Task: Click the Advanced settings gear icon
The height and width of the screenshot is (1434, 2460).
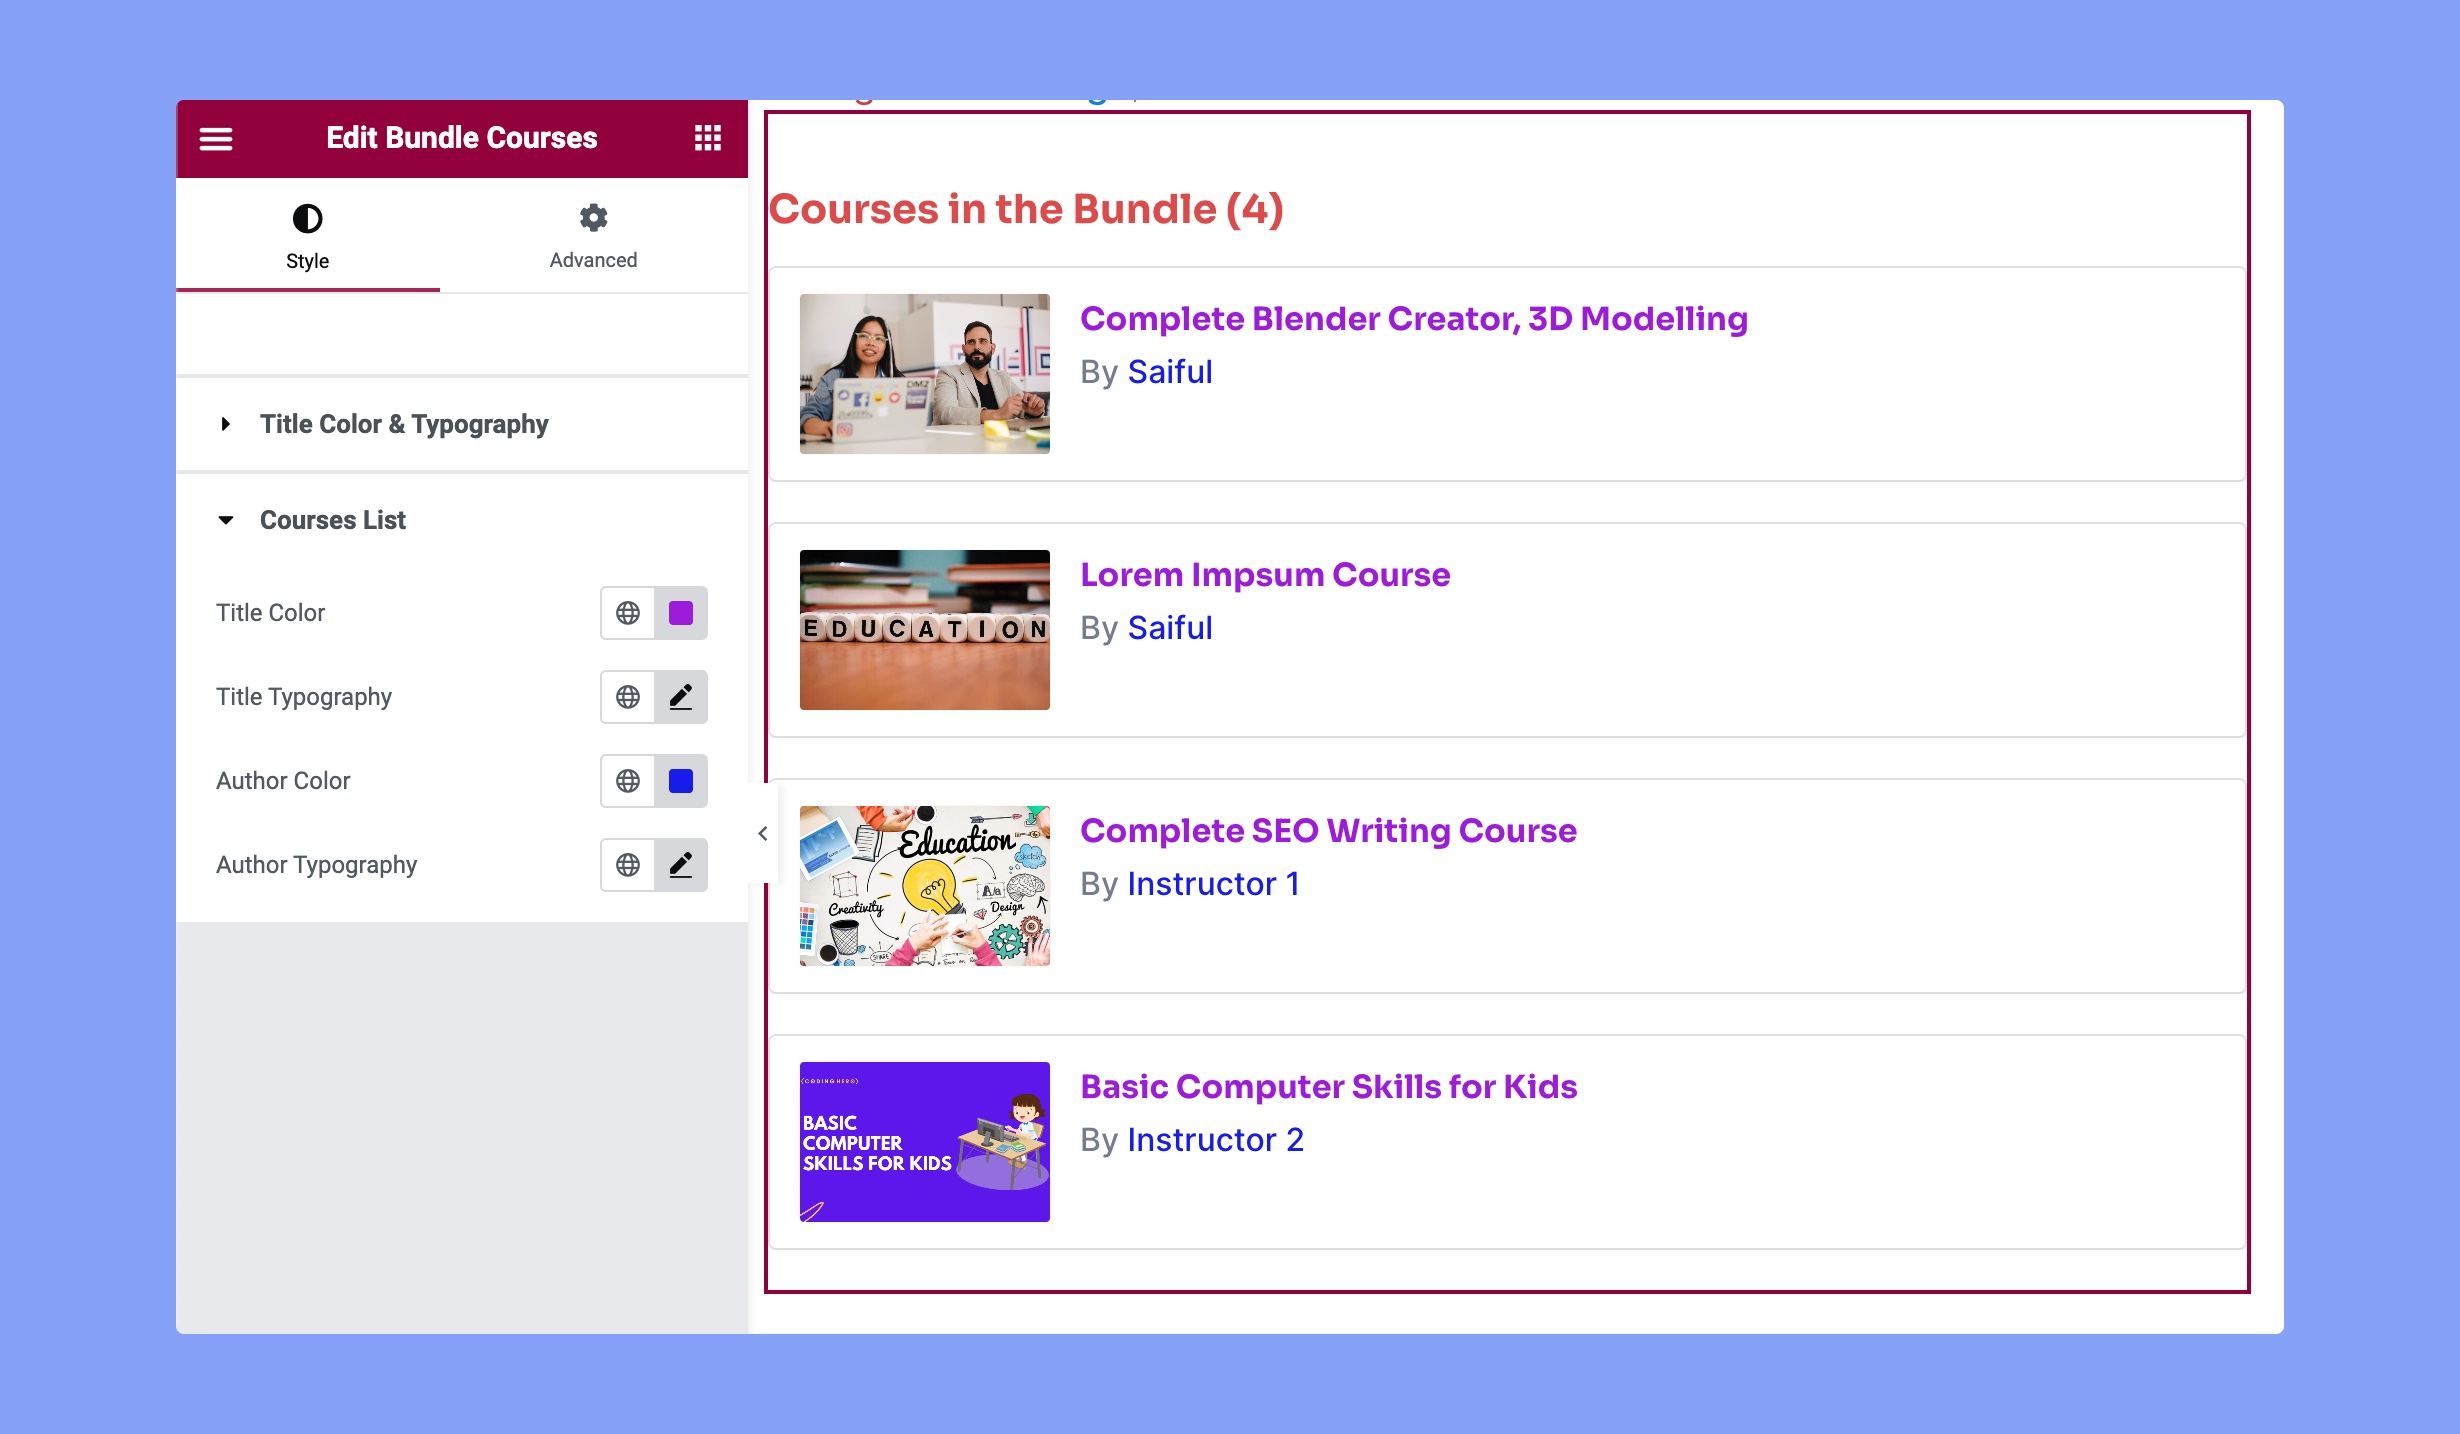Action: point(594,217)
